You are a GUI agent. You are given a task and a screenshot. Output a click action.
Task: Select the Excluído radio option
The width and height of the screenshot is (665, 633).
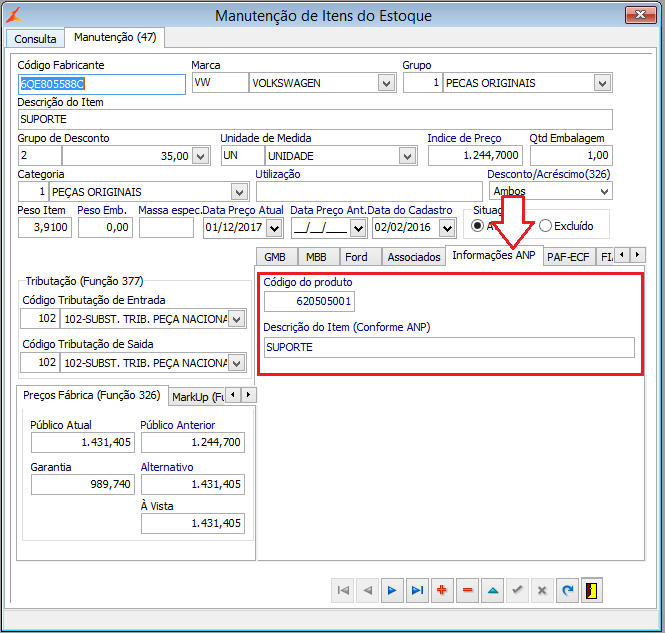pos(546,226)
